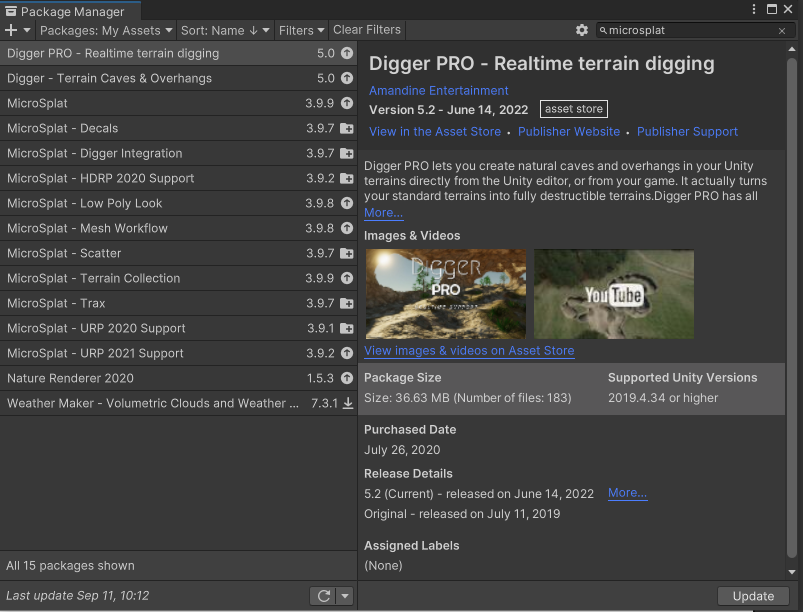Select the MicroSplat package row
The image size is (803, 612).
click(x=178, y=103)
